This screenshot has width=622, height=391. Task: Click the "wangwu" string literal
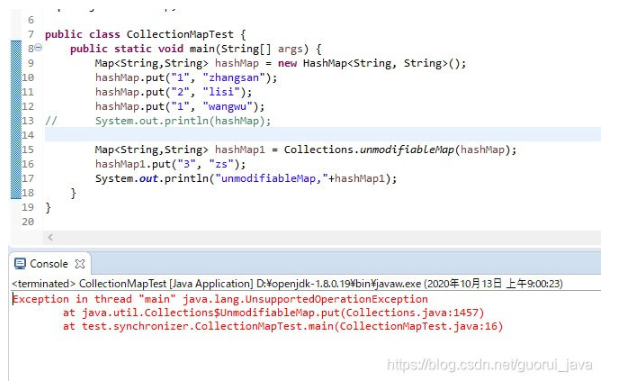tap(227, 106)
